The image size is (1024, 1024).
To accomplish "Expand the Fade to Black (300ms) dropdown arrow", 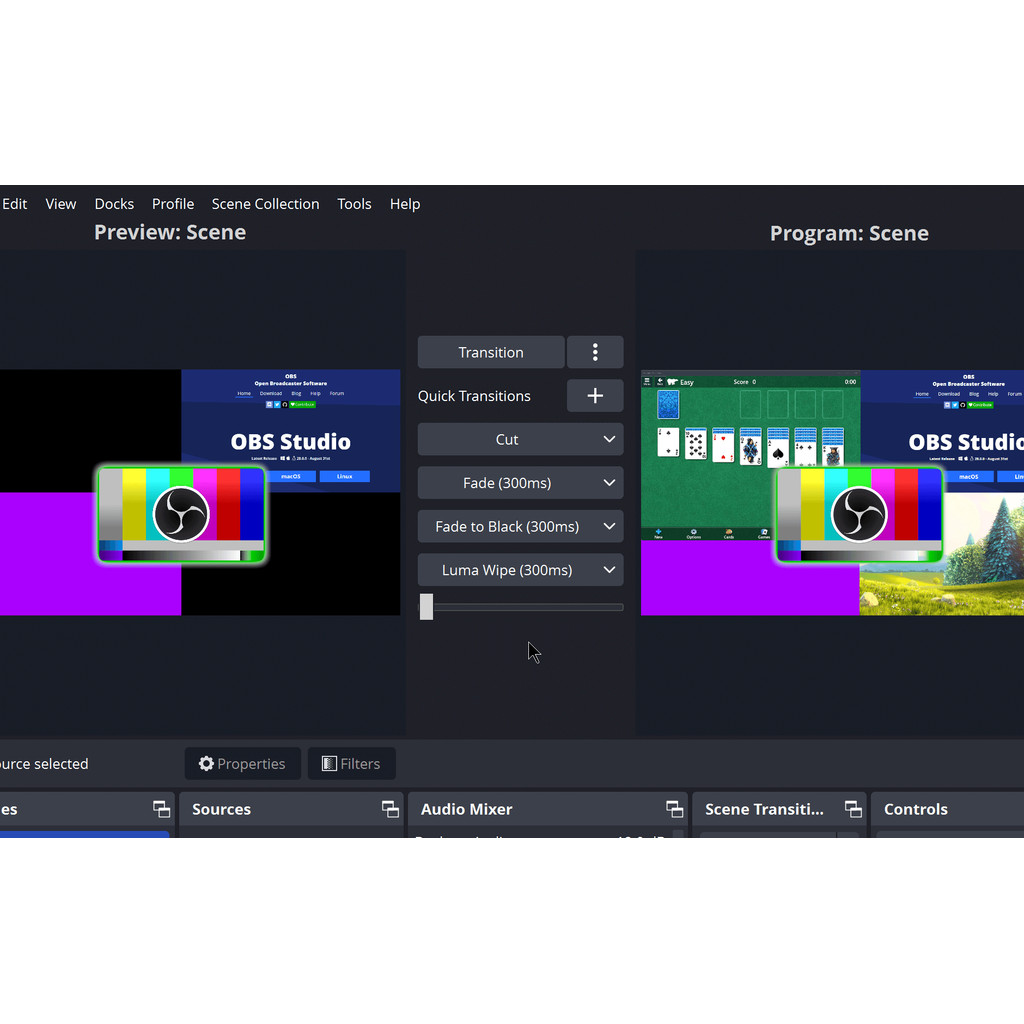I will (x=609, y=526).
